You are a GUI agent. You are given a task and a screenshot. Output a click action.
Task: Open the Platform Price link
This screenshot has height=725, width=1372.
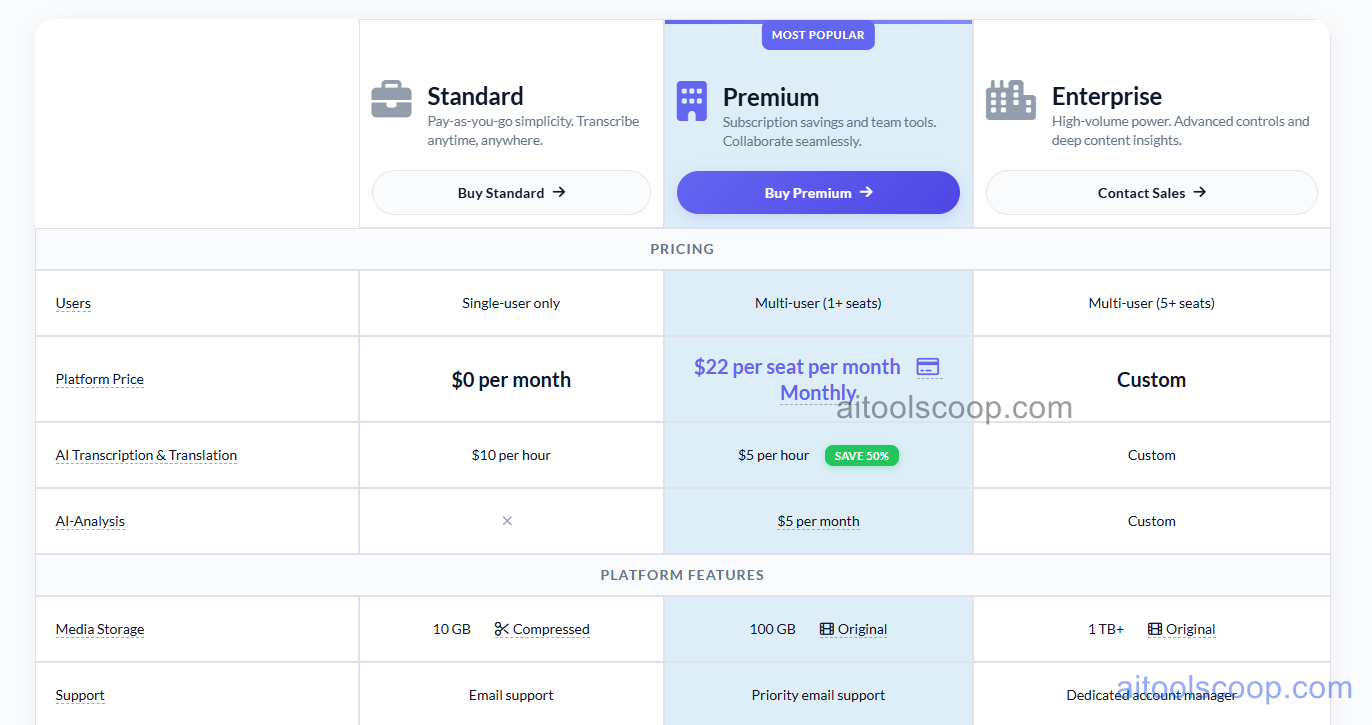click(x=99, y=379)
